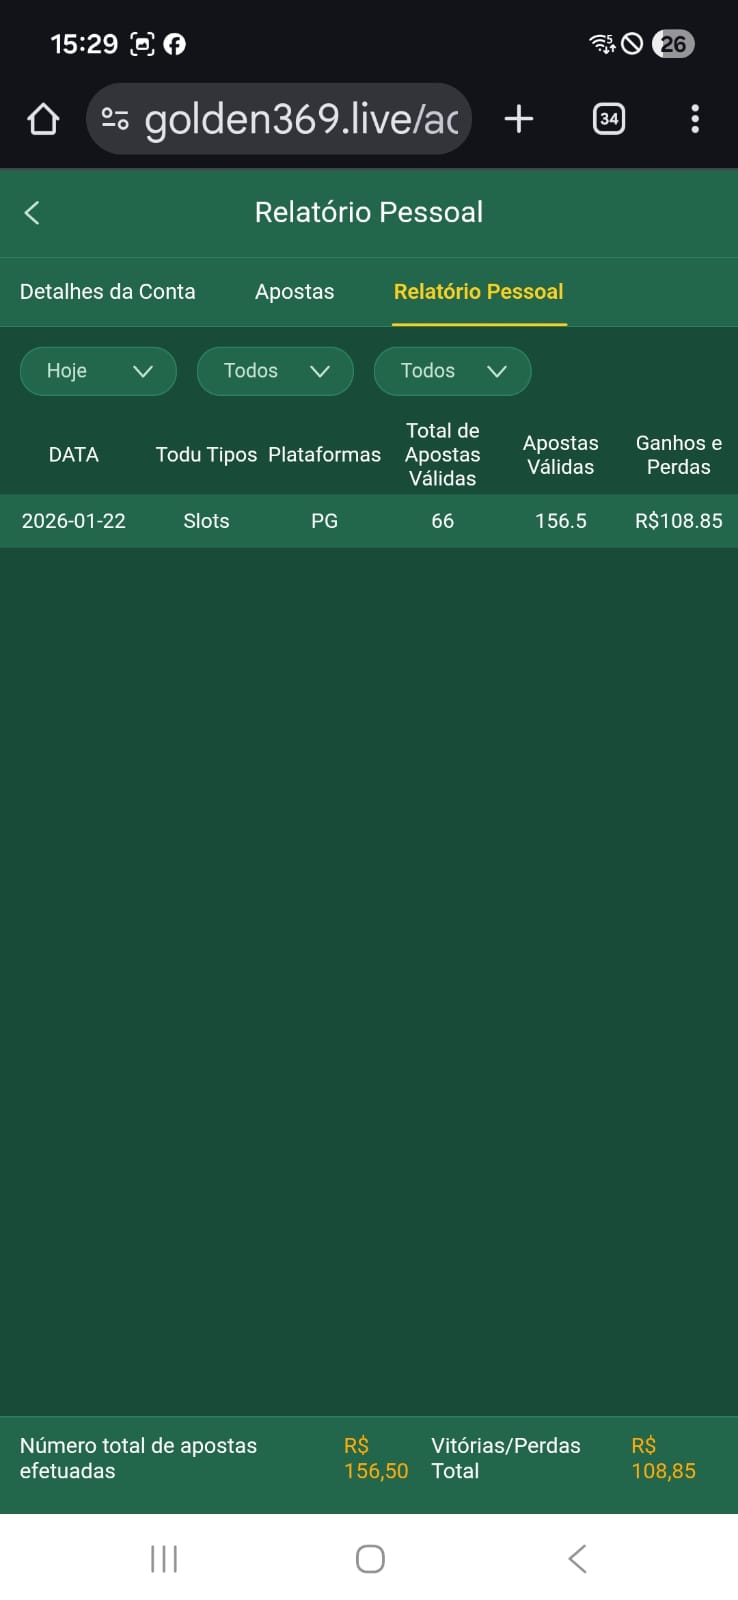Image resolution: width=738 pixels, height=1600 pixels.
Task: Tap the golden369.live address bar
Action: point(300,120)
